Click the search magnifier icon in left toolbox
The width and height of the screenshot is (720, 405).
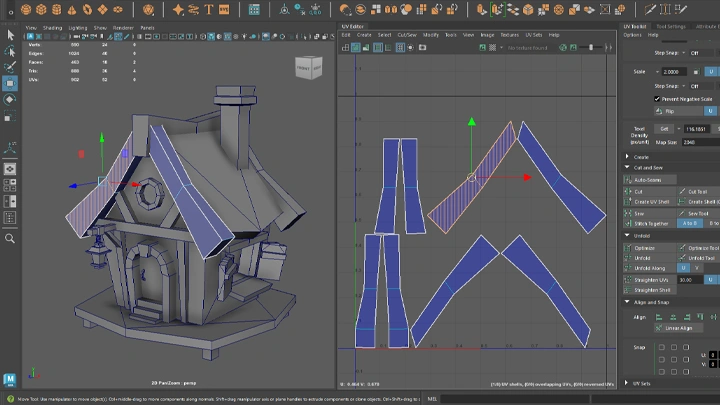(10, 239)
